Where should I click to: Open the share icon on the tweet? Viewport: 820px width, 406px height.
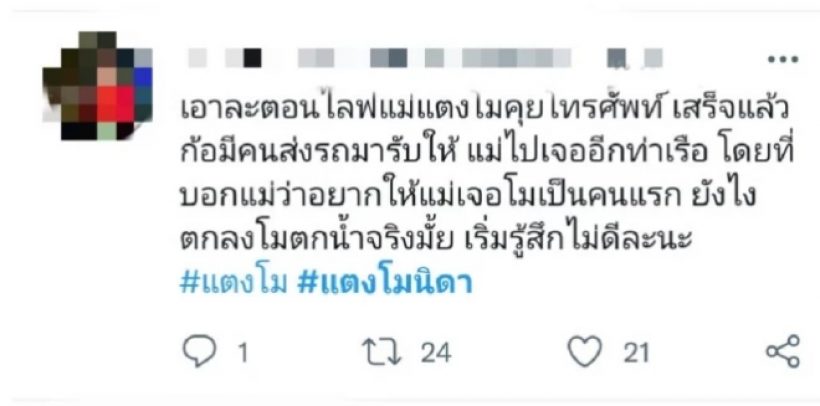[783, 352]
